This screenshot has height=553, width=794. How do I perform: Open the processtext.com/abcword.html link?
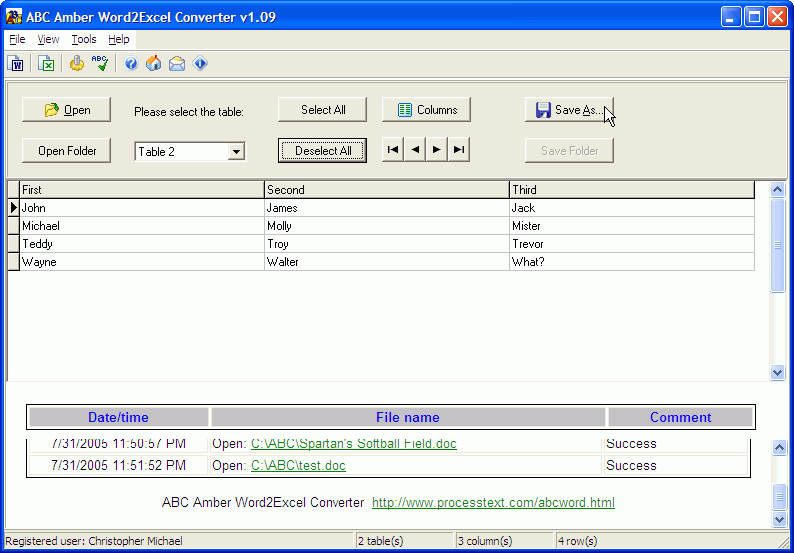493,503
